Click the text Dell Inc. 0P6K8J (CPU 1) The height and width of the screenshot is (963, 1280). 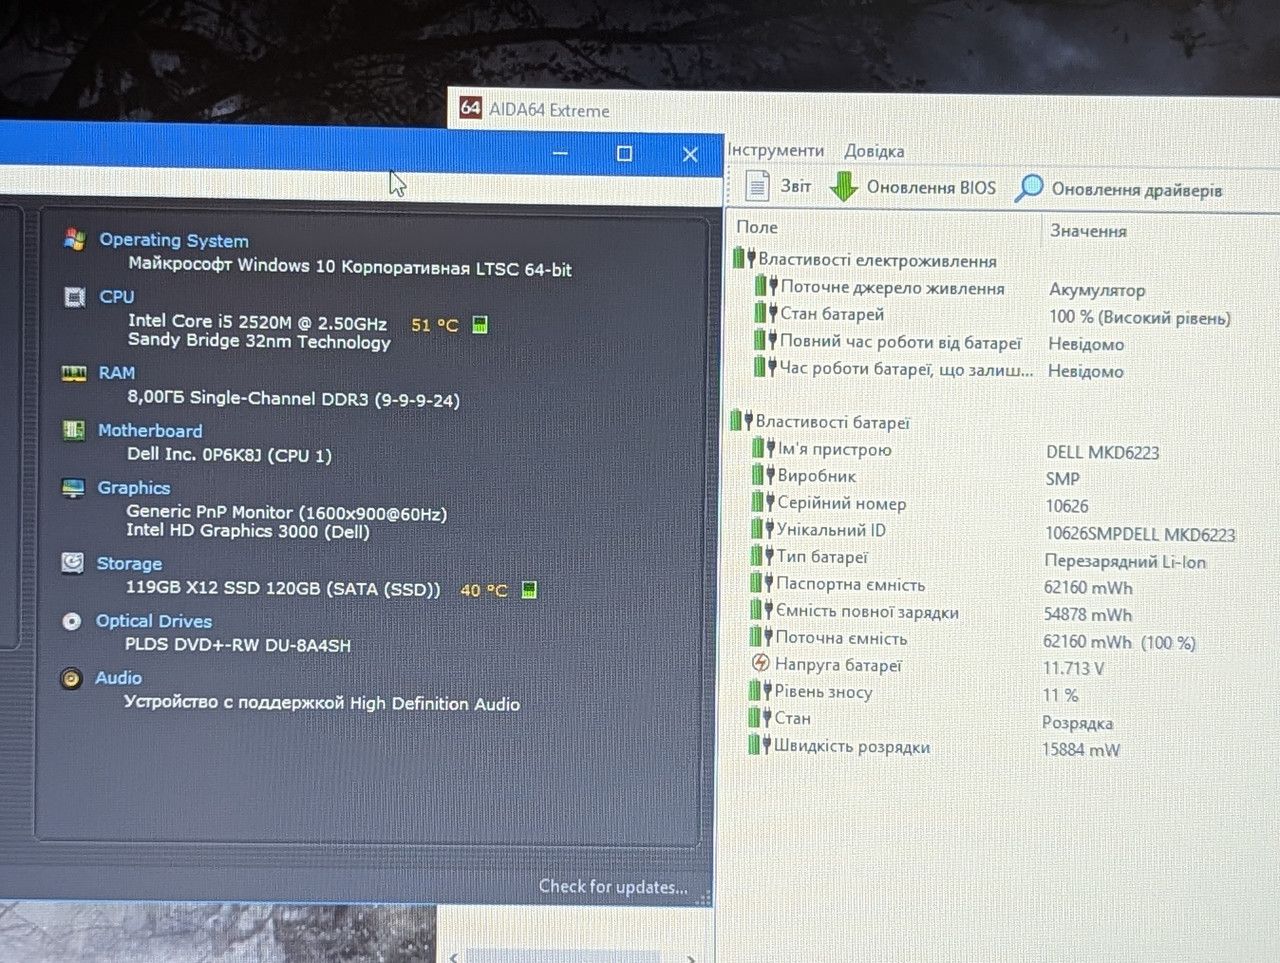point(229,455)
